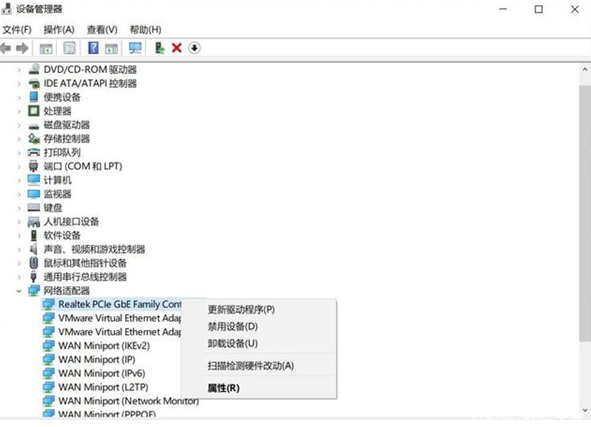Image resolution: width=591 pixels, height=427 pixels.
Task: Click the Forward arrow toolbar icon
Action: [x=22, y=48]
